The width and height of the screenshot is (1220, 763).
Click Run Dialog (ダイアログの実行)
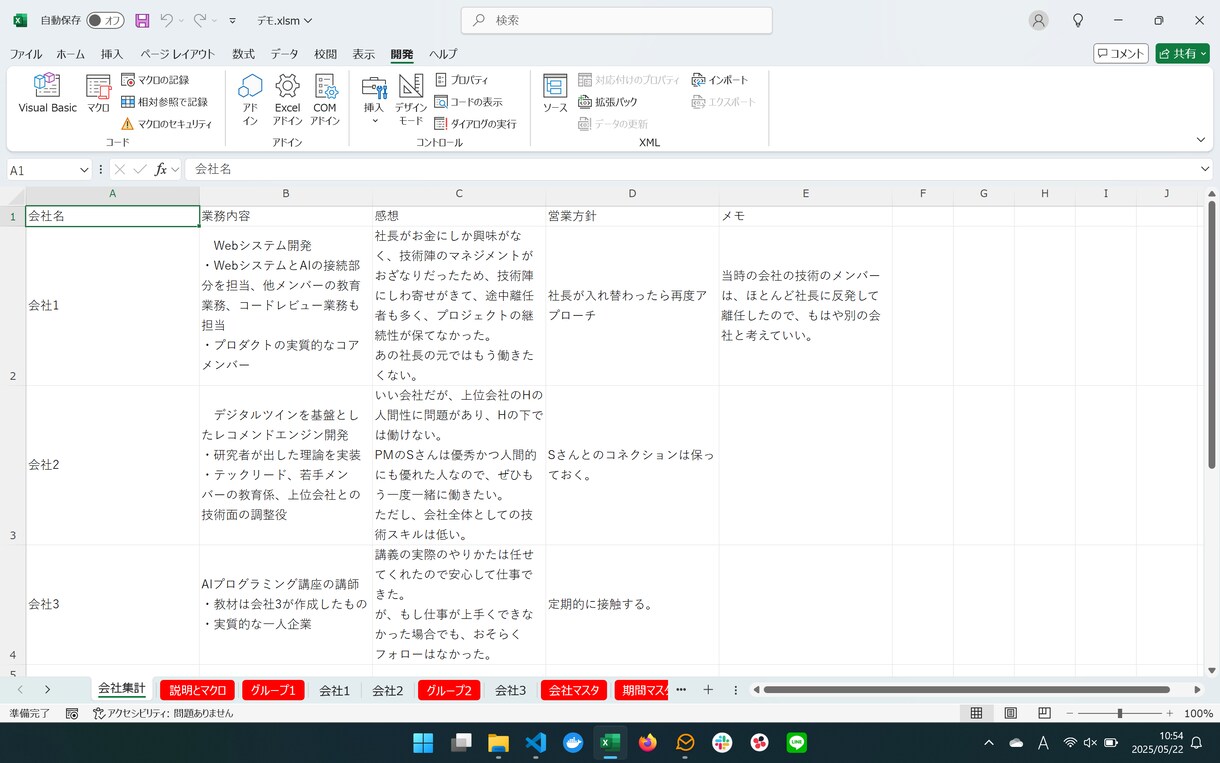click(475, 124)
